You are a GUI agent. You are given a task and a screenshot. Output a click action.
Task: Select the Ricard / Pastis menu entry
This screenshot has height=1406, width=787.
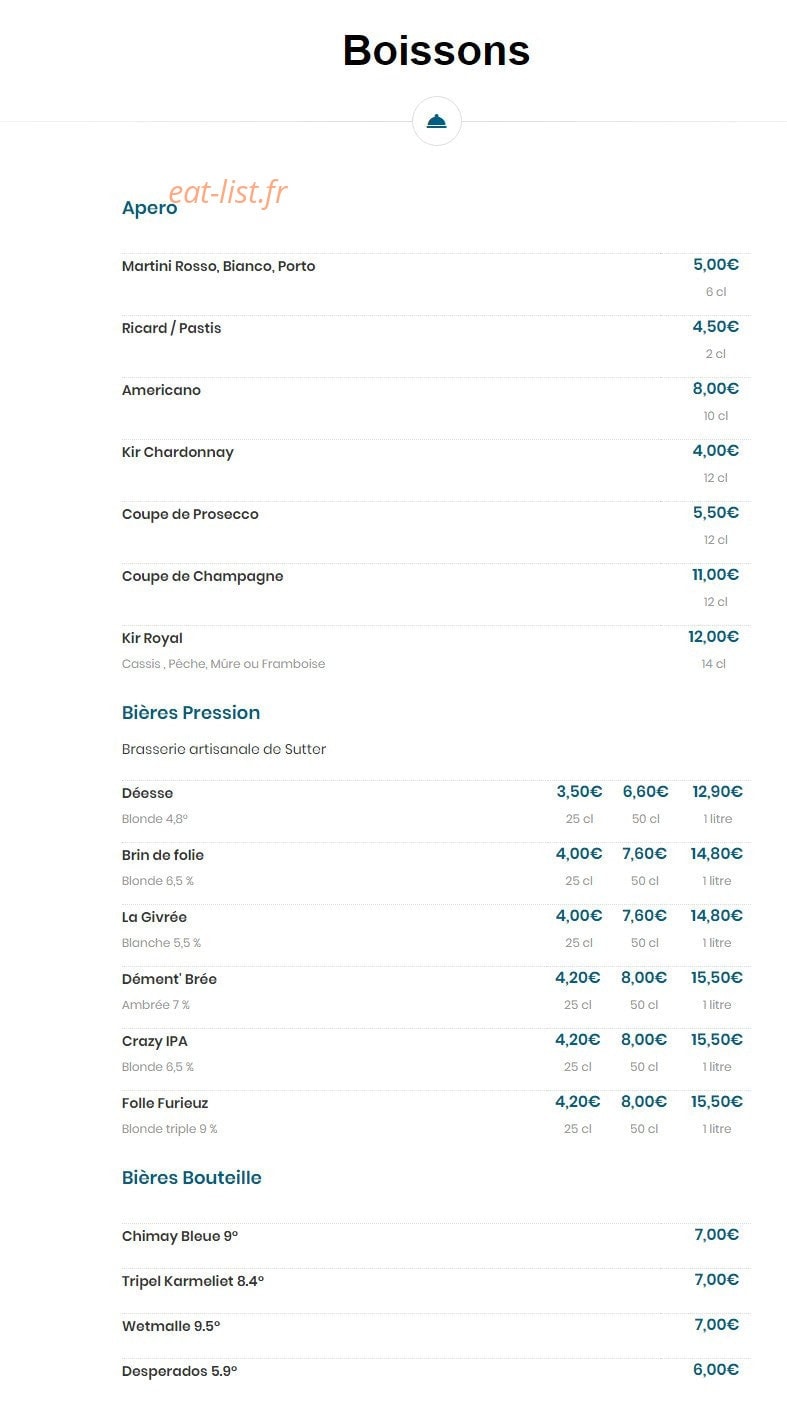coord(171,328)
